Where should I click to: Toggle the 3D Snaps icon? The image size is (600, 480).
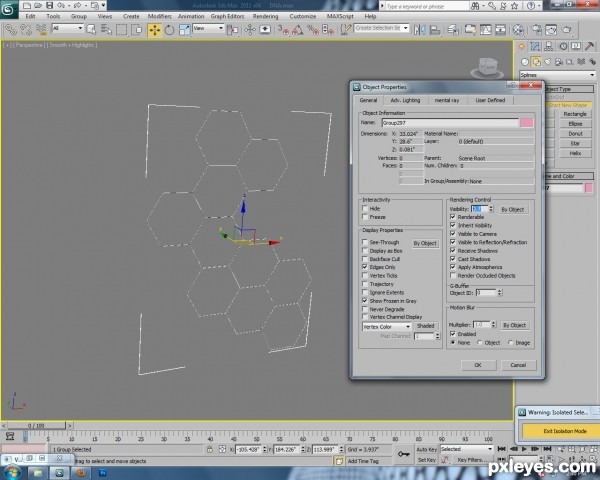283,29
